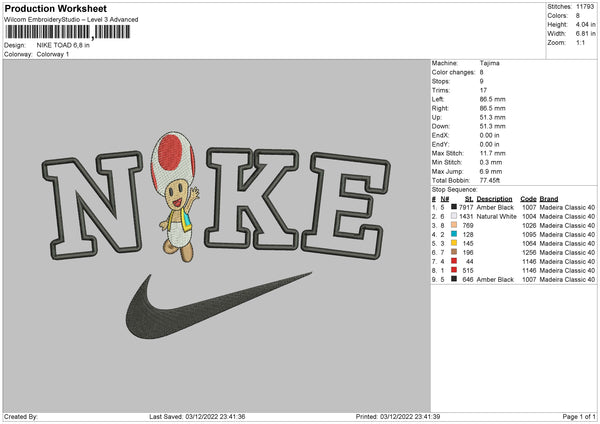Click thread code 1256
Image resolution: width=600 pixels, height=424 pixels.
point(529,252)
